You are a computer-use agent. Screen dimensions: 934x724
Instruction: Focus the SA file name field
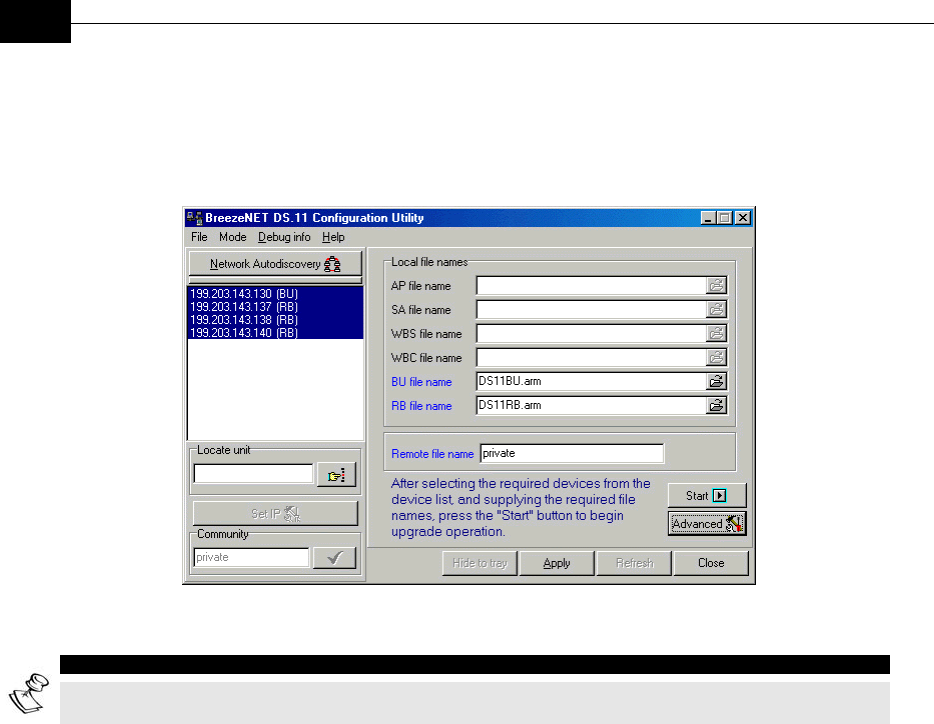pos(591,309)
